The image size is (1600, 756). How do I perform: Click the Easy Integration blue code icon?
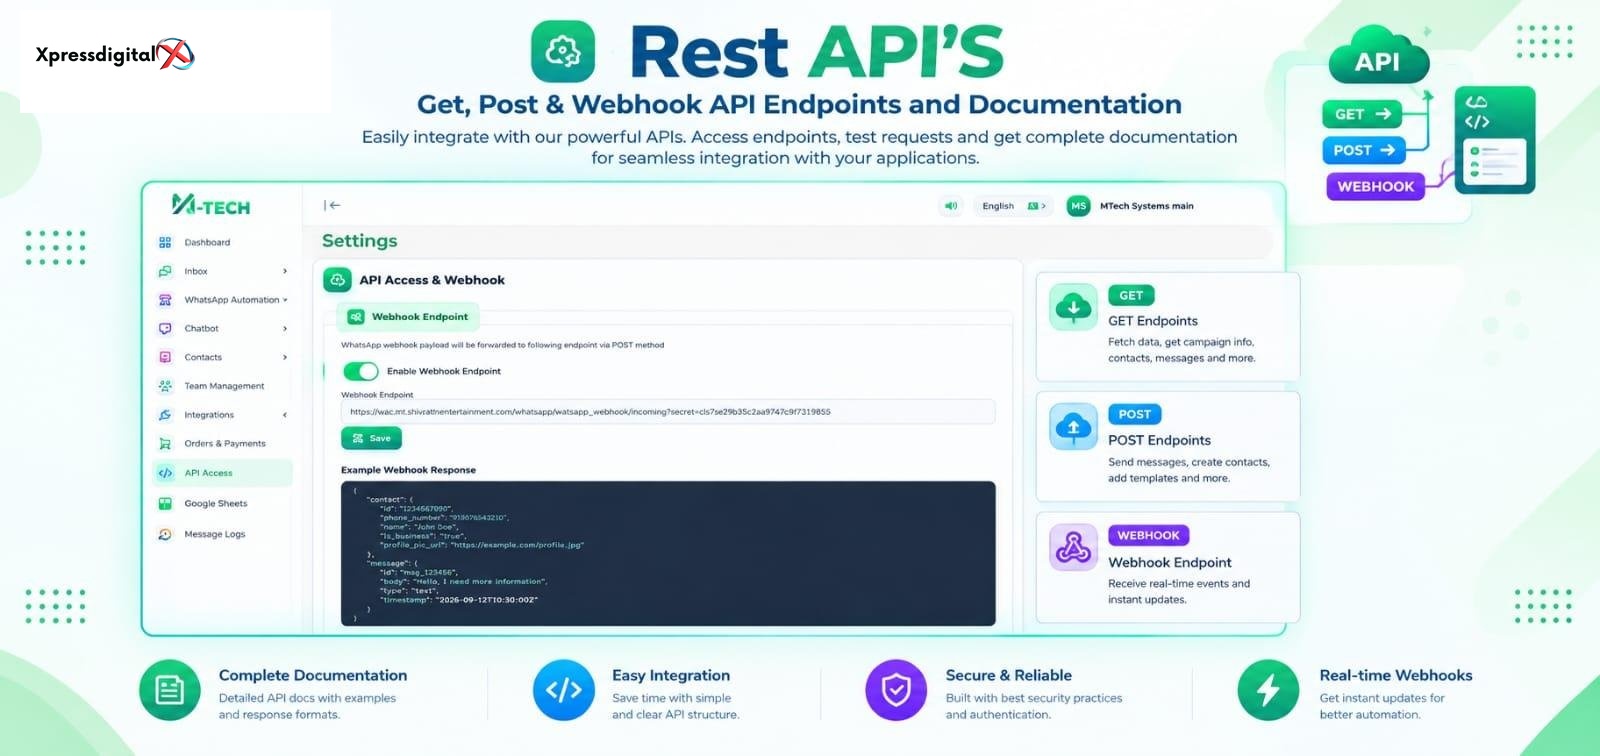[x=564, y=690]
